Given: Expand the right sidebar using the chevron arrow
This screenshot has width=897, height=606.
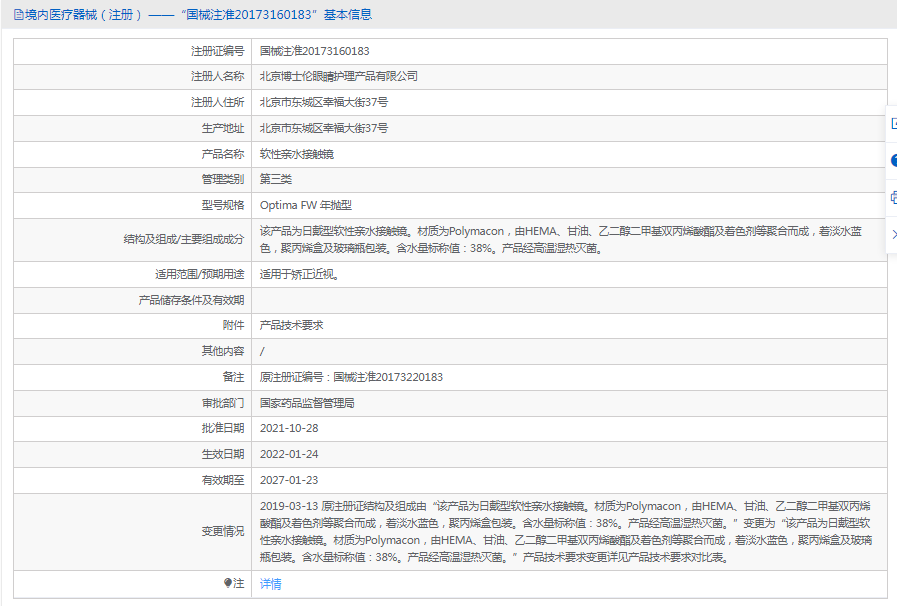Looking at the screenshot, I should [892, 234].
